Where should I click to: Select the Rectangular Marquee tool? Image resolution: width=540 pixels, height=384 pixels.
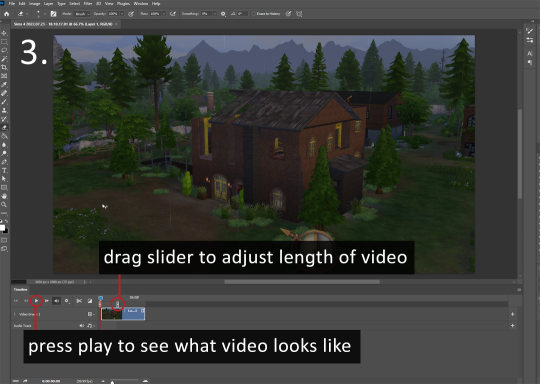pos(4,42)
